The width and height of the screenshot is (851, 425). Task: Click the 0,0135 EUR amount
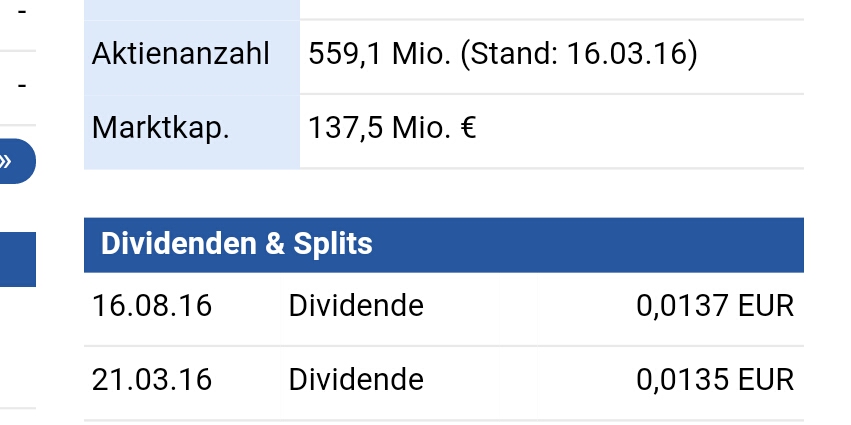[x=714, y=380]
